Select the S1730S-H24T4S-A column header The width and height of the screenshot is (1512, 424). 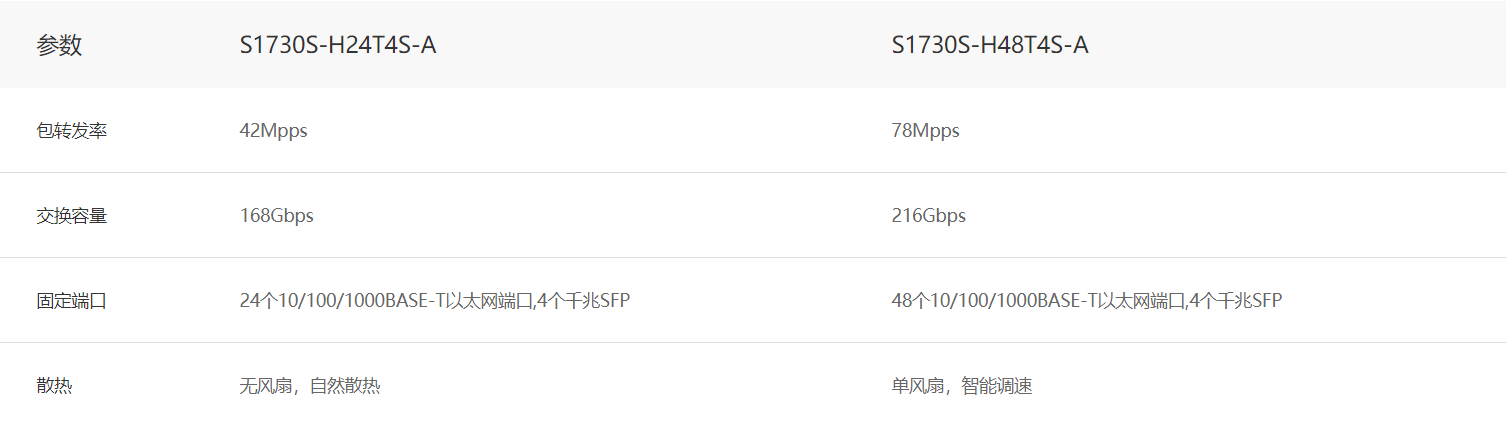tap(337, 45)
